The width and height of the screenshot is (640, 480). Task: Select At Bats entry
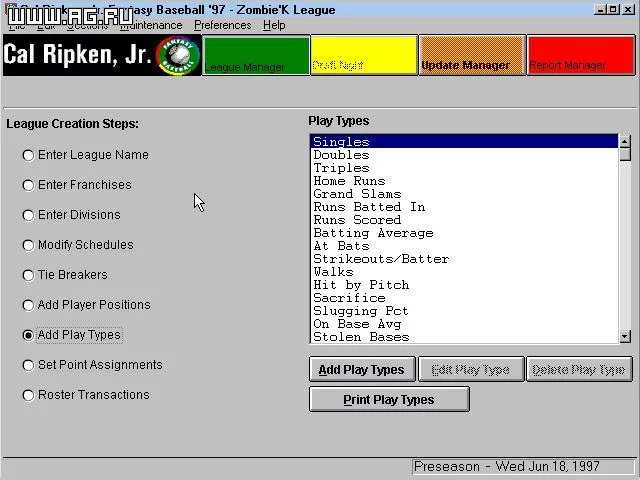(464, 246)
